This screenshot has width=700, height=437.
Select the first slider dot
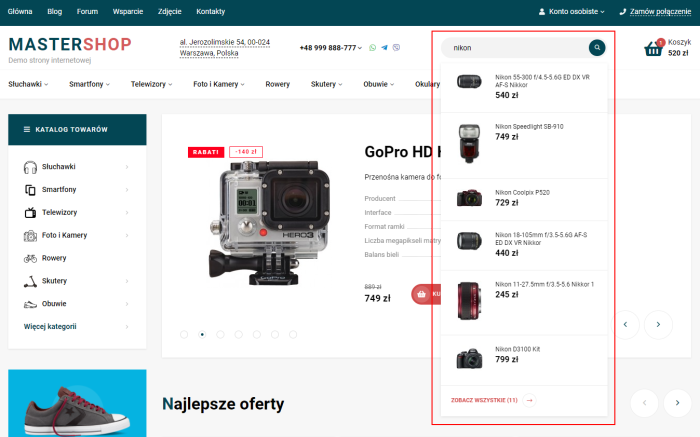[184, 334]
